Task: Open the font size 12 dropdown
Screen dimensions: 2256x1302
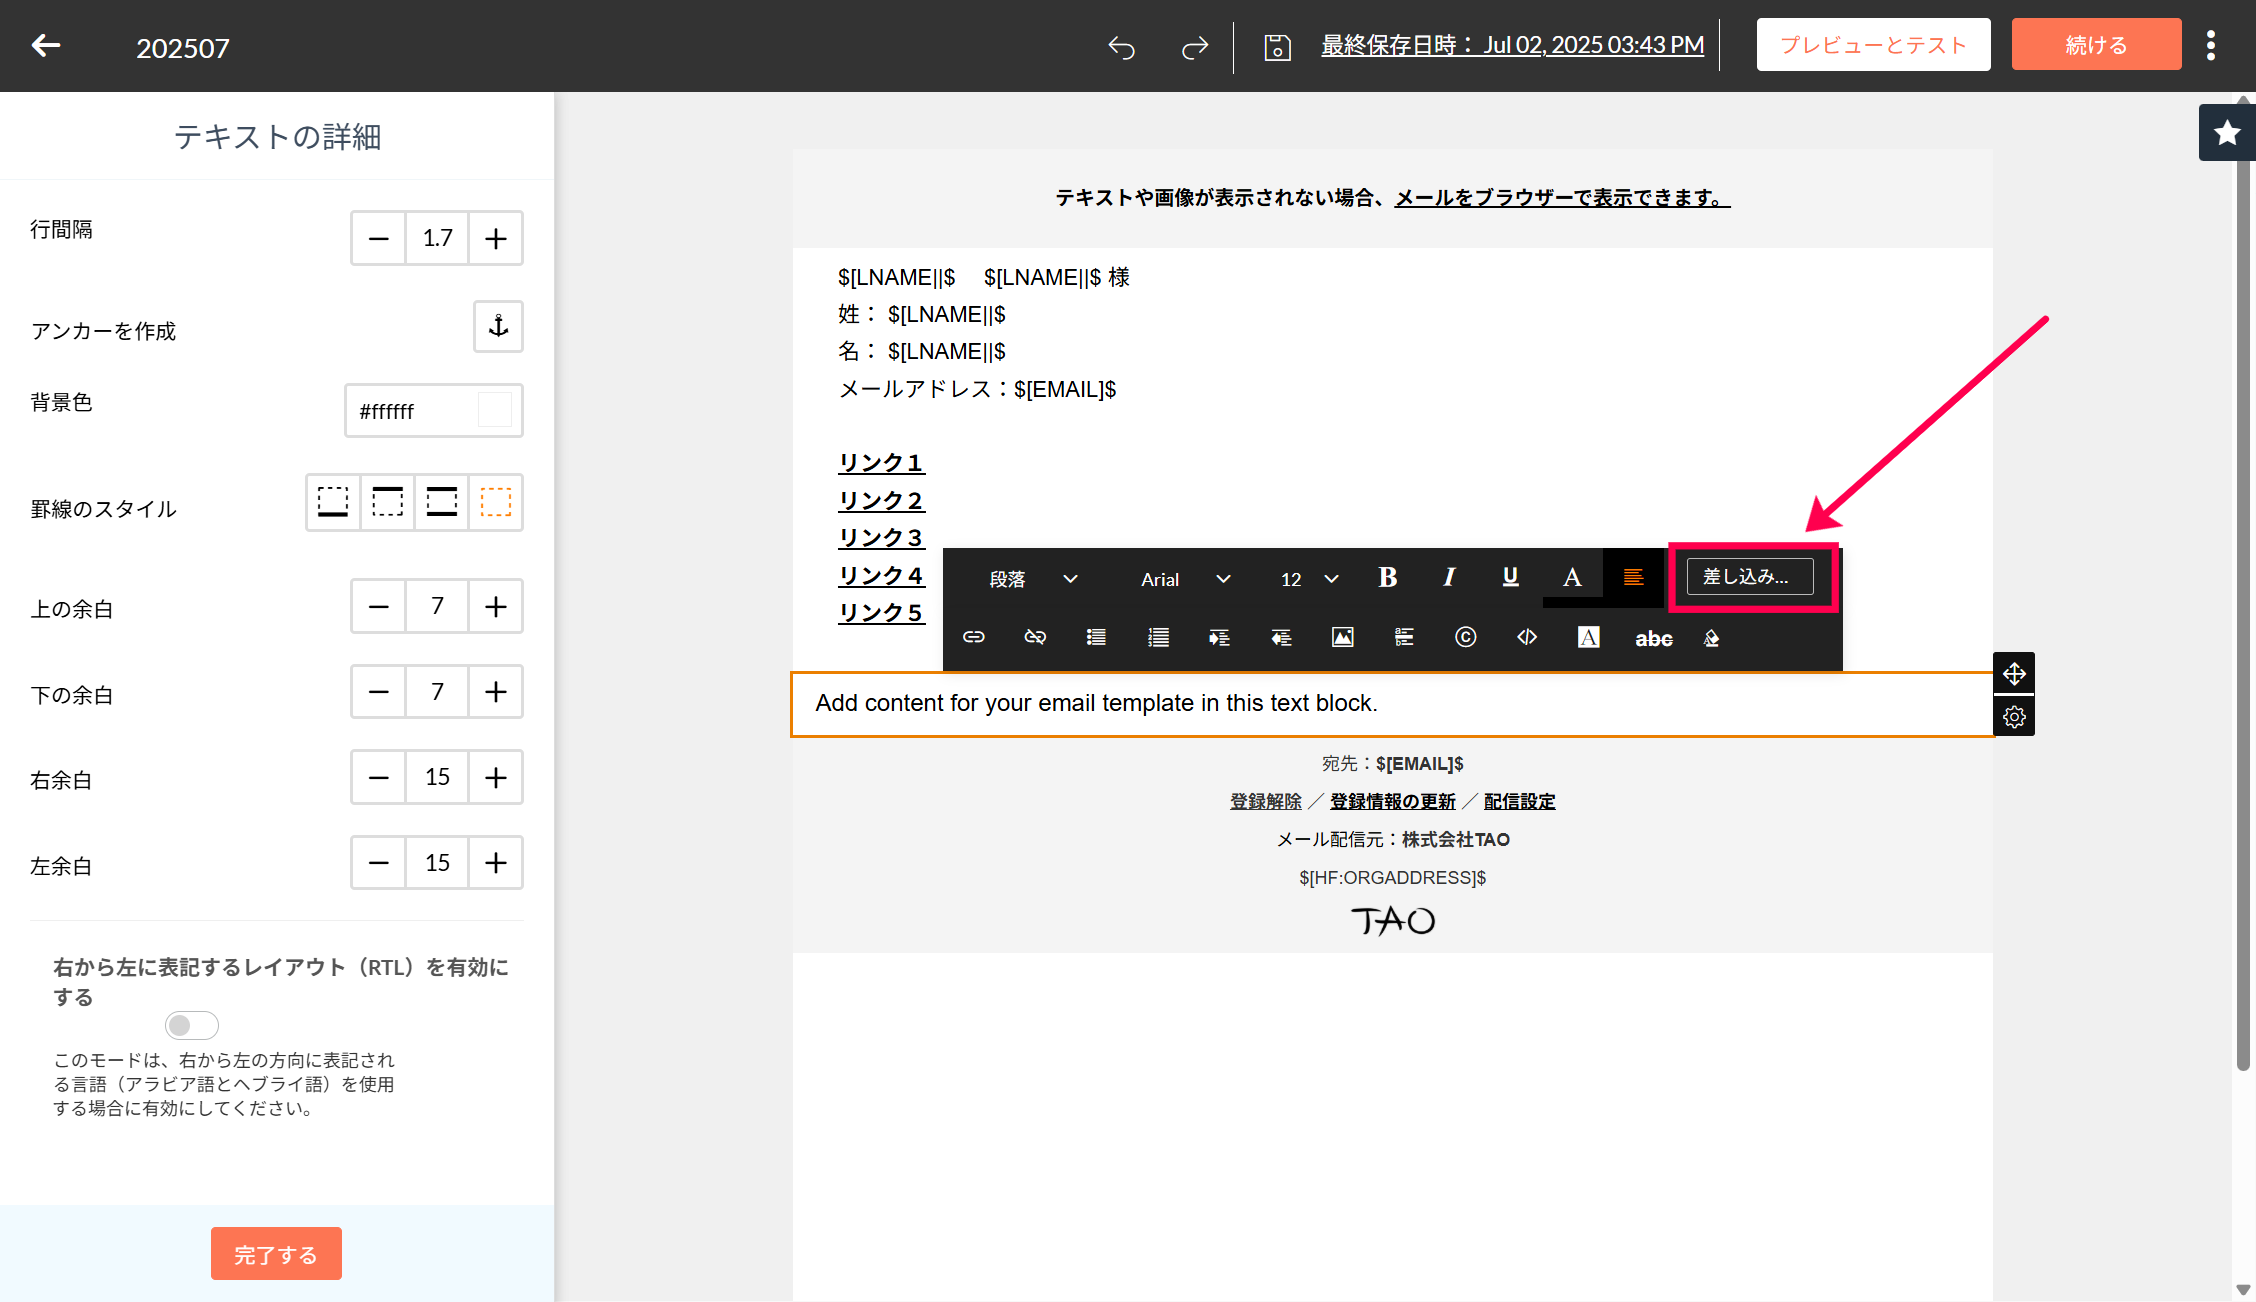Action: click(x=1309, y=579)
